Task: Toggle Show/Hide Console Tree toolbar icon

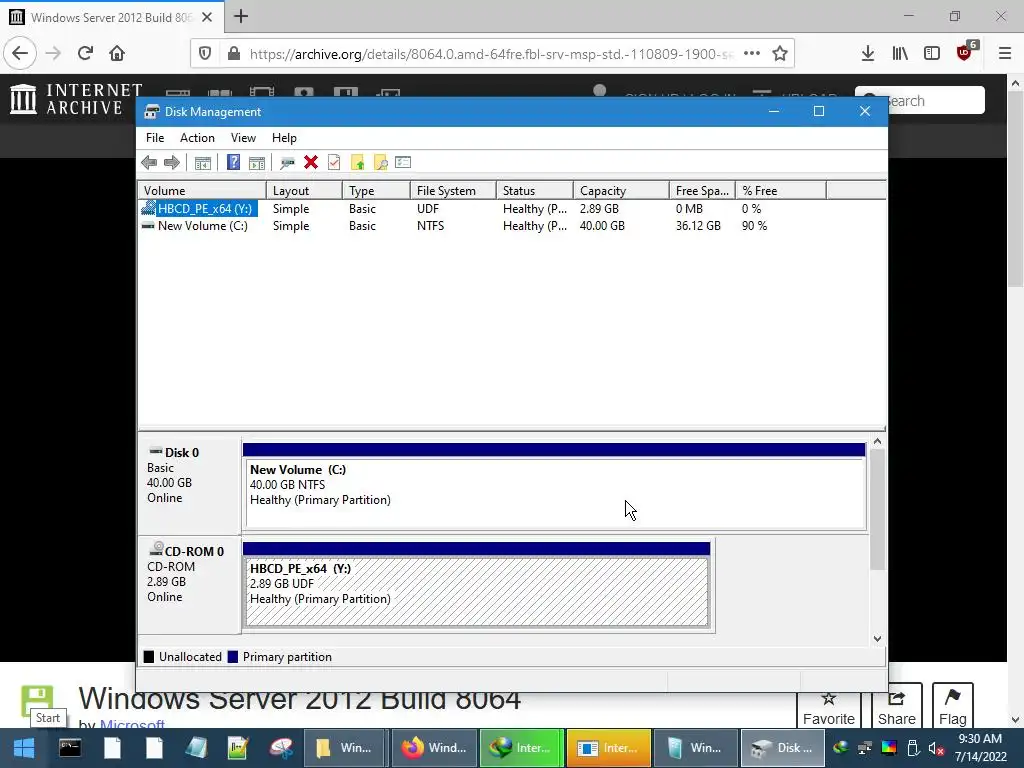Action: [202, 163]
